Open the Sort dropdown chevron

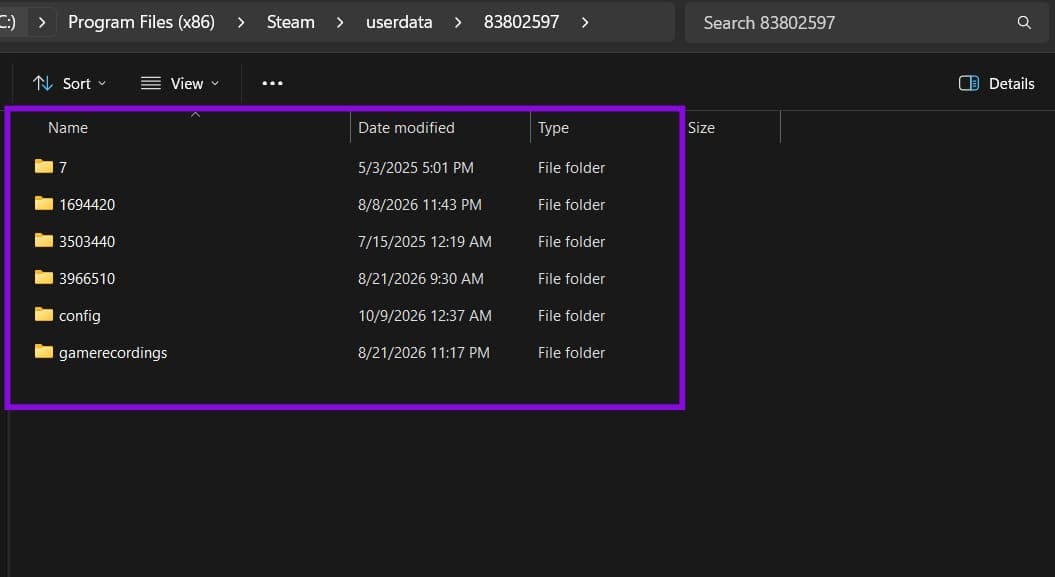click(x=102, y=83)
